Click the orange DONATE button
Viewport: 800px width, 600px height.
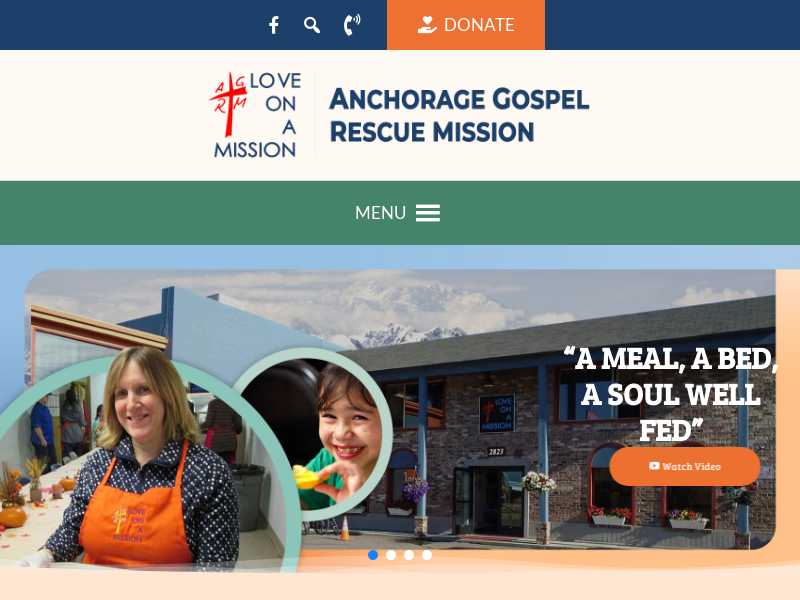pyautogui.click(x=466, y=24)
